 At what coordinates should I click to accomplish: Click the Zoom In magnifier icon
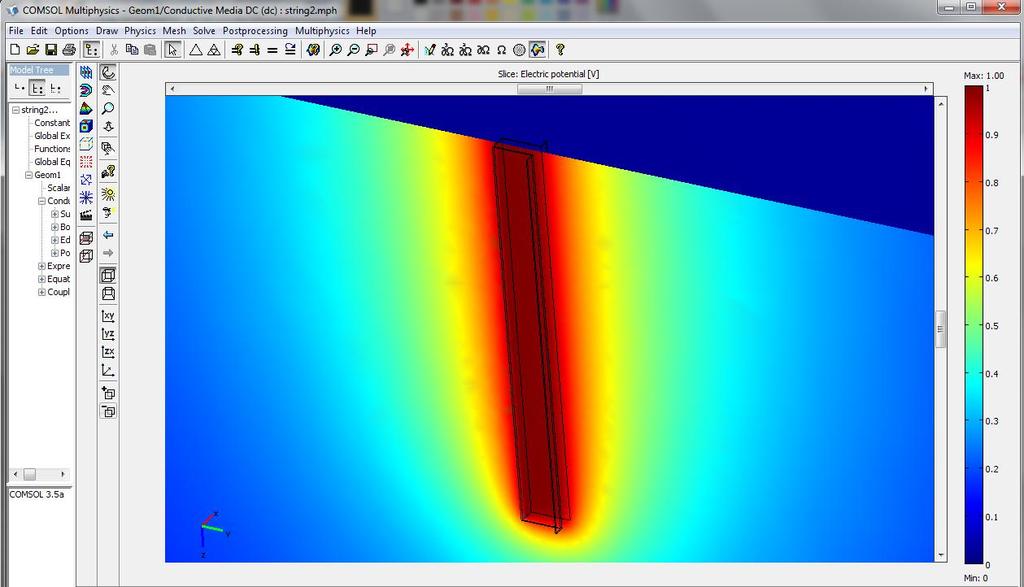(x=336, y=50)
